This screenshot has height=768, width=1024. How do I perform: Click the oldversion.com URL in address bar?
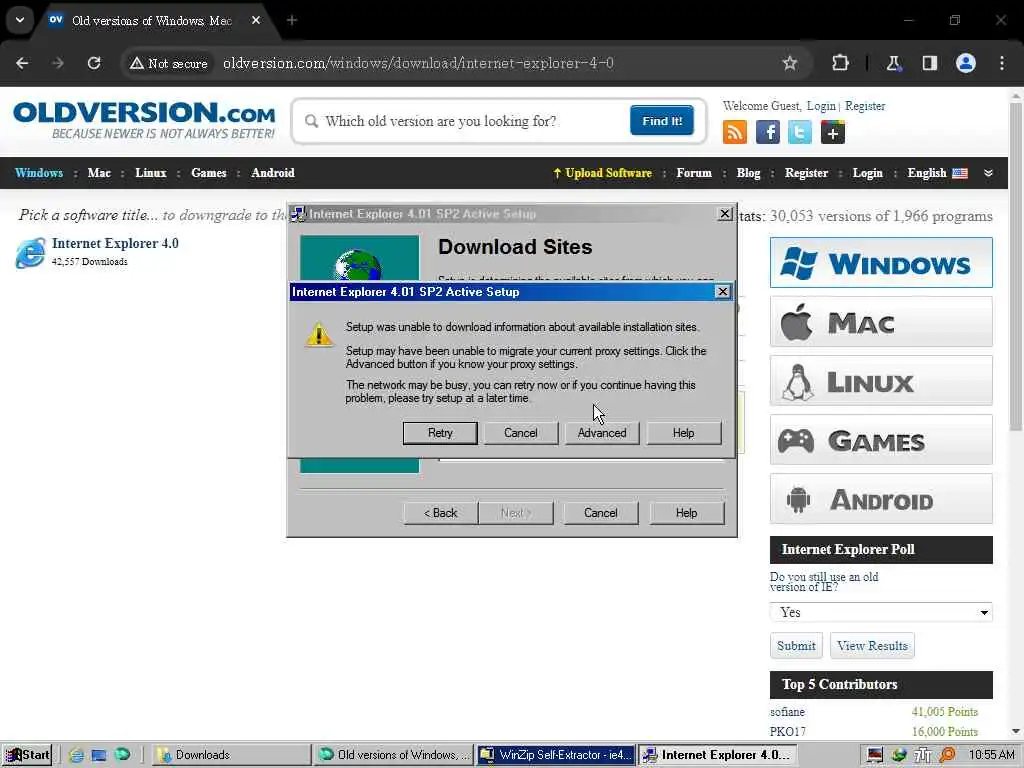418,63
